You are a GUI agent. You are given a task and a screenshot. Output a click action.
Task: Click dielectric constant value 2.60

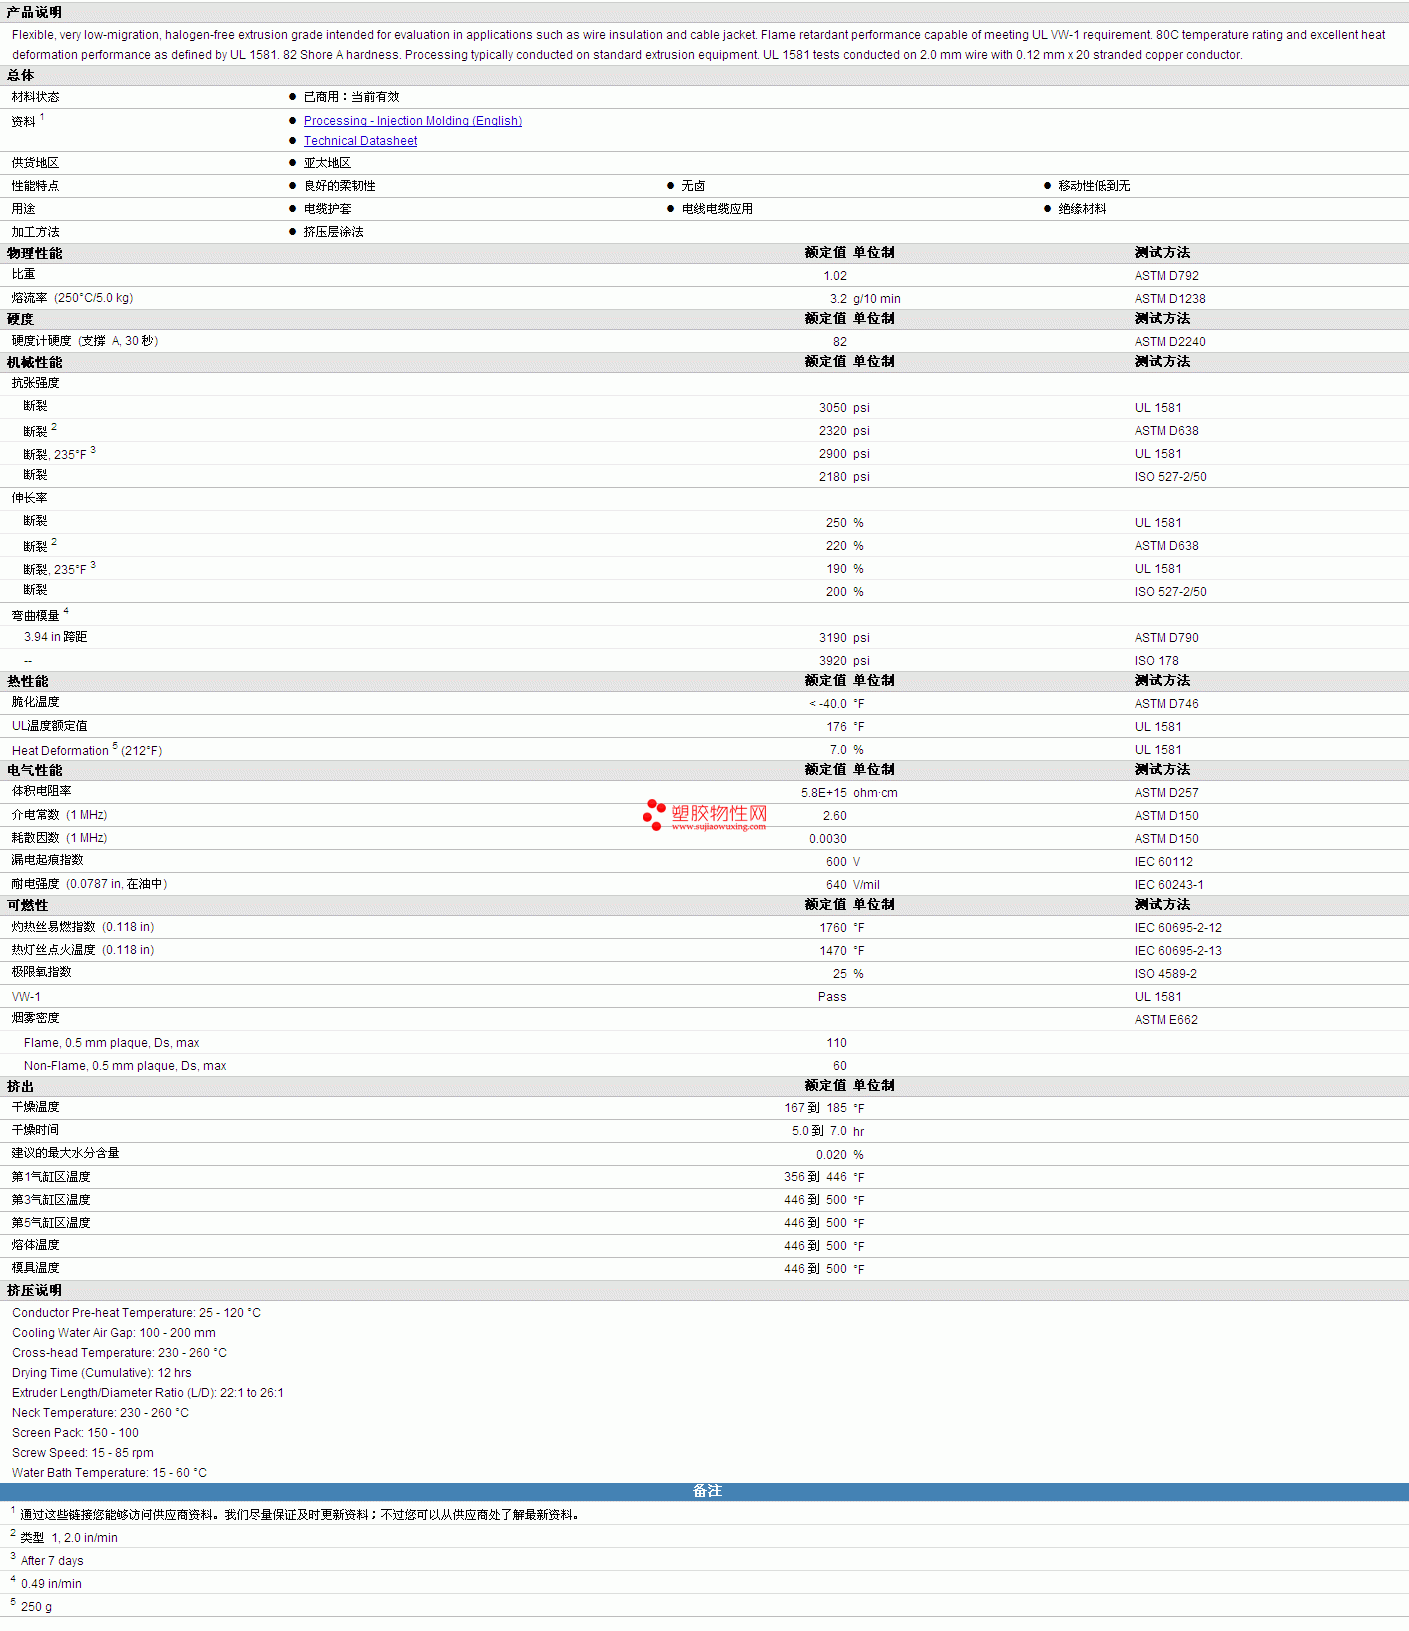835,816
